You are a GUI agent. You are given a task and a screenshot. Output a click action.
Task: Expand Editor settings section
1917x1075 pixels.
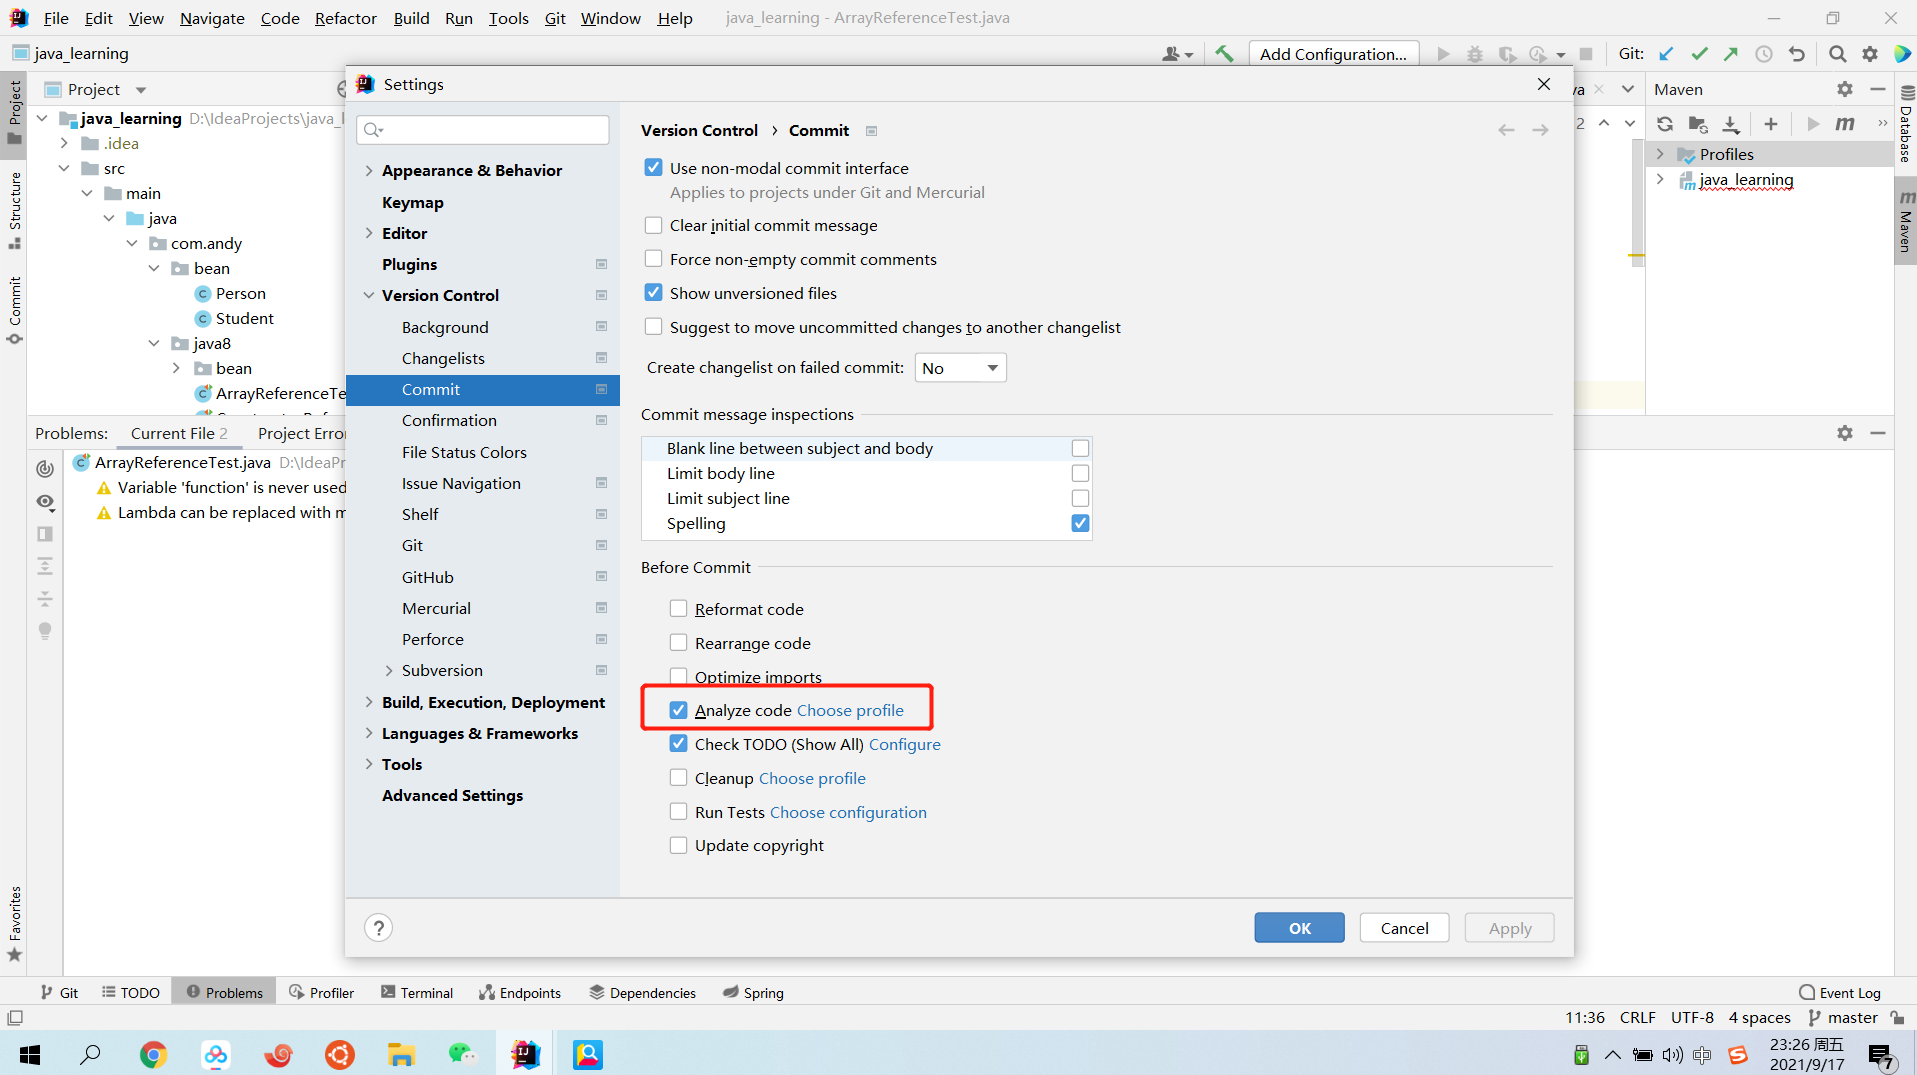point(369,233)
